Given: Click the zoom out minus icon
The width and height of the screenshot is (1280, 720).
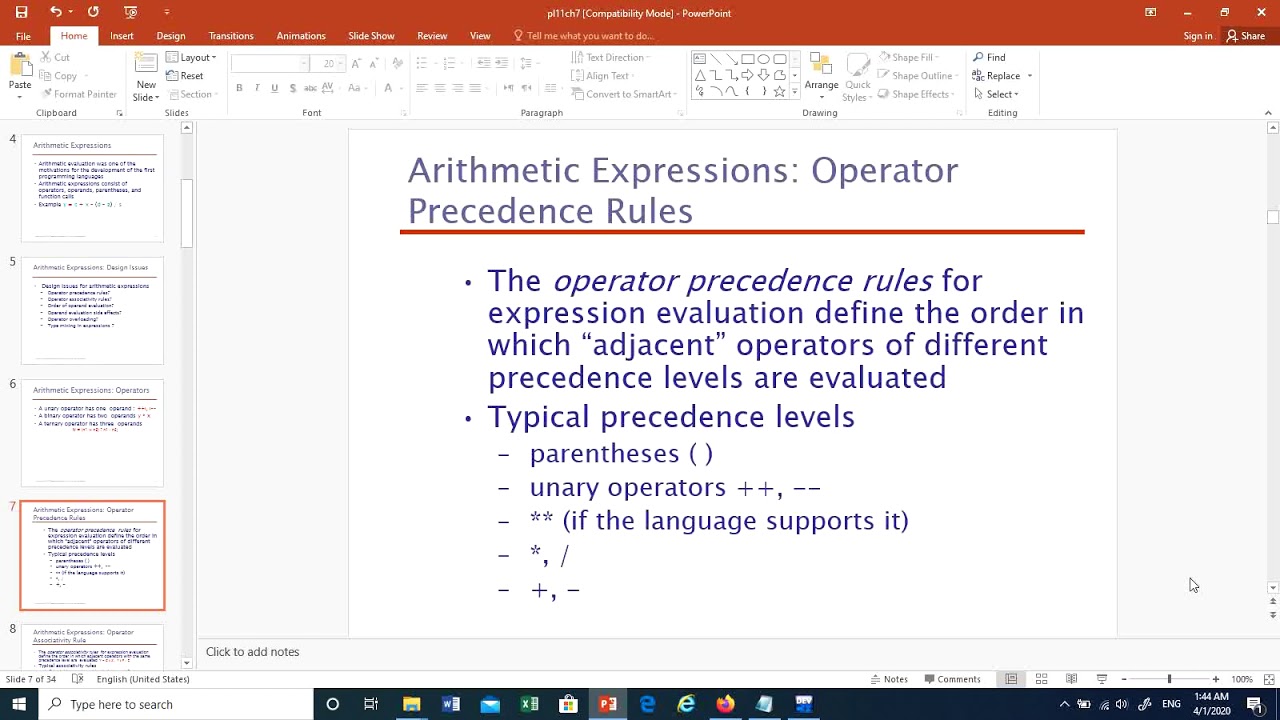Looking at the screenshot, I should click(1124, 679).
